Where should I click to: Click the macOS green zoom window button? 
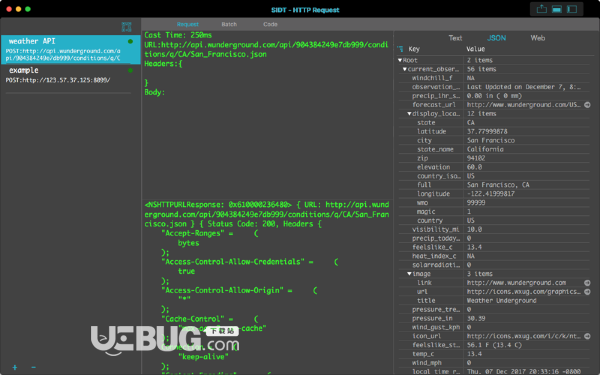click(28, 9)
